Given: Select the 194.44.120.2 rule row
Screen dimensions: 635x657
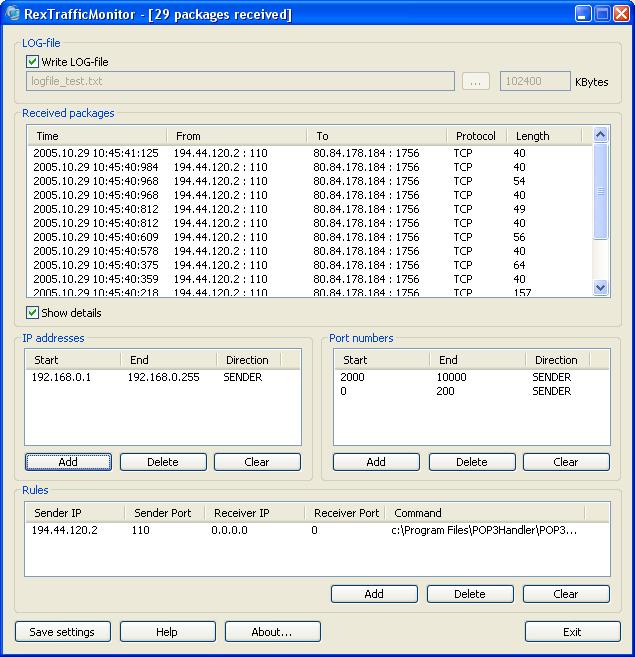Looking at the screenshot, I should tap(317, 530).
